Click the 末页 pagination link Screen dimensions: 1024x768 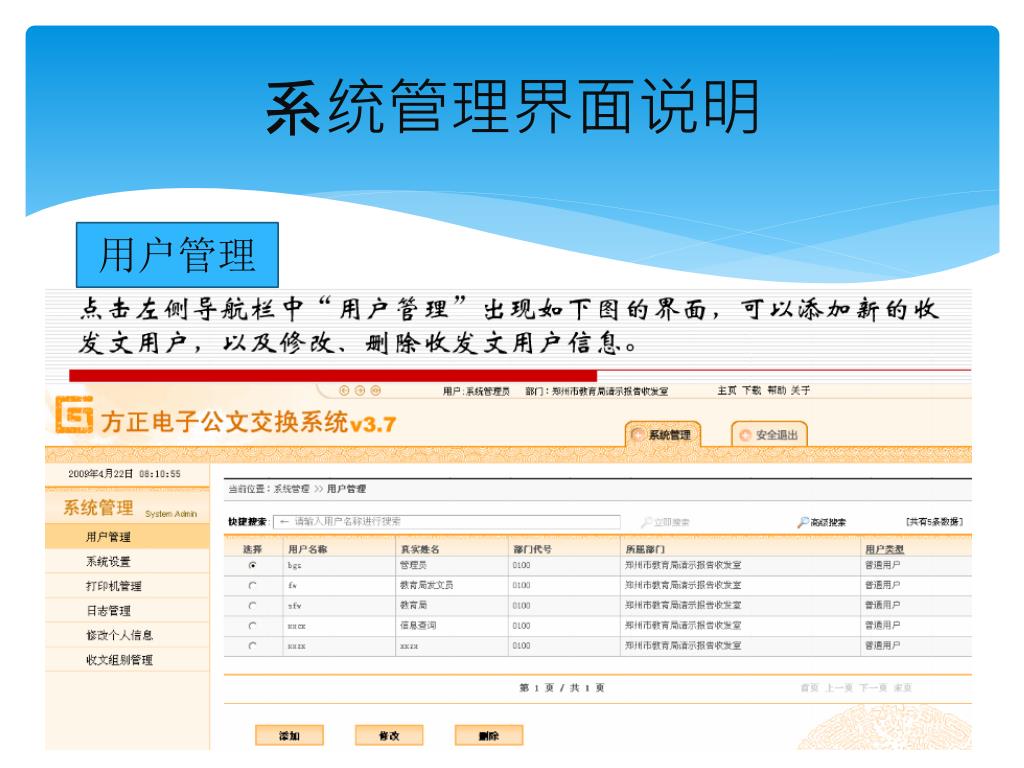click(903, 688)
